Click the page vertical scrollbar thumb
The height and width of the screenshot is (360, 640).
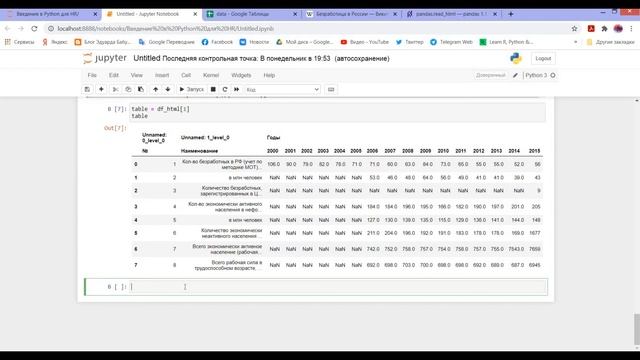[637, 329]
